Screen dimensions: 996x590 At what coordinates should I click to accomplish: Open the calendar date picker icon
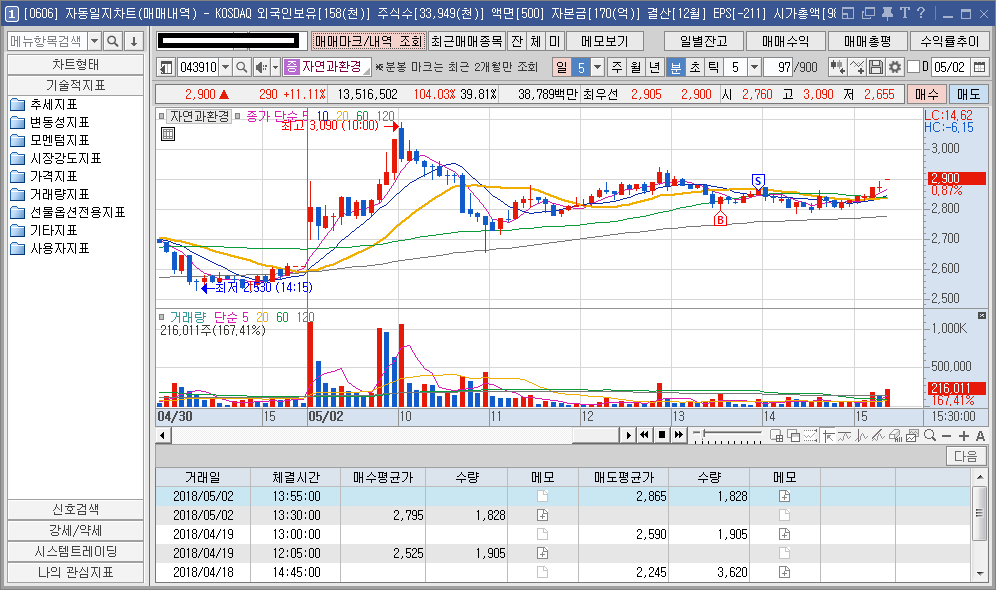click(x=979, y=67)
